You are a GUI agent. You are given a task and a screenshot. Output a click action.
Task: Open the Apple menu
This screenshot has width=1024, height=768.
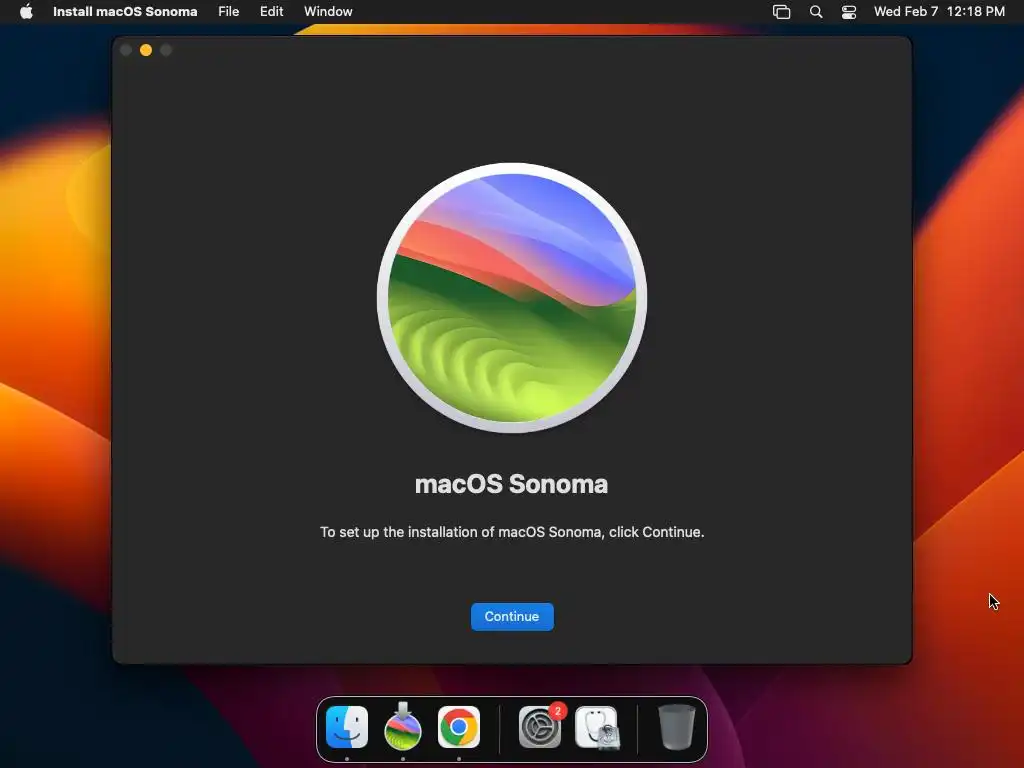tap(26, 12)
